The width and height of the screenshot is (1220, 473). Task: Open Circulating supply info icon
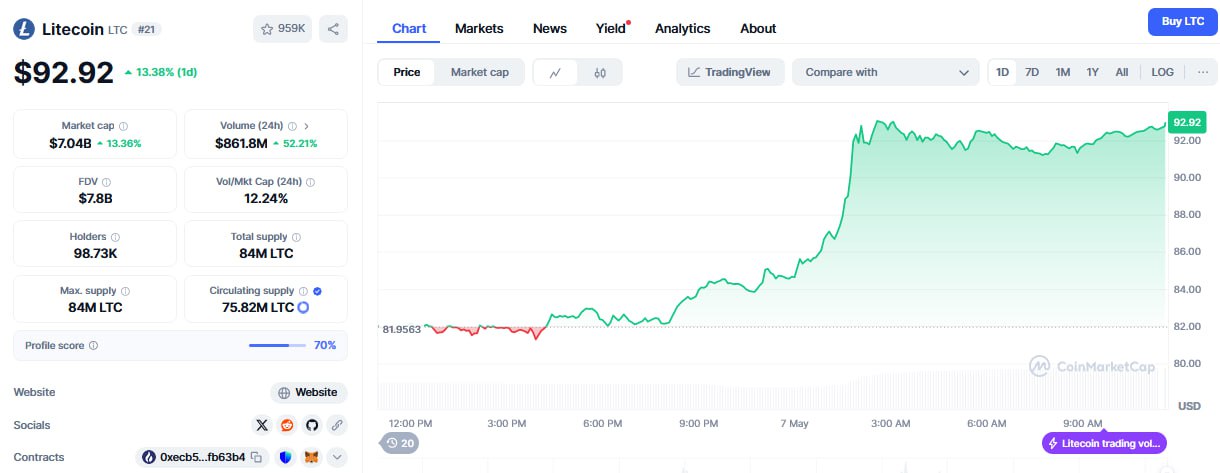(x=304, y=291)
